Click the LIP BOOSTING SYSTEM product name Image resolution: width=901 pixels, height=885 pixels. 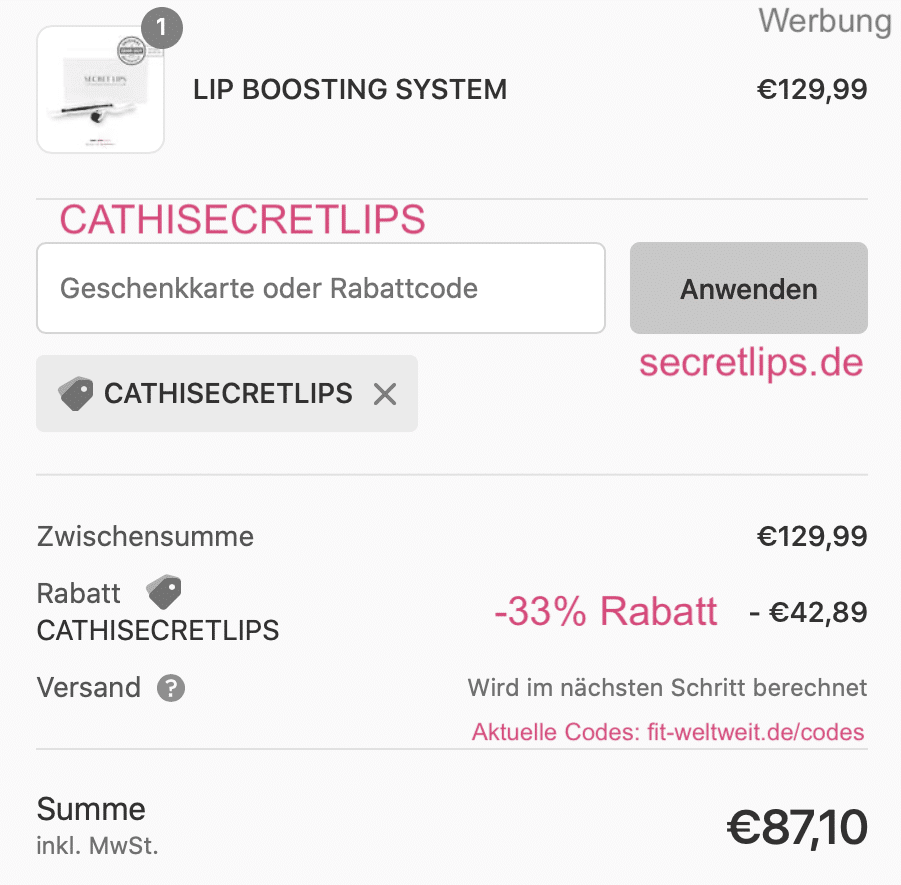pos(350,90)
